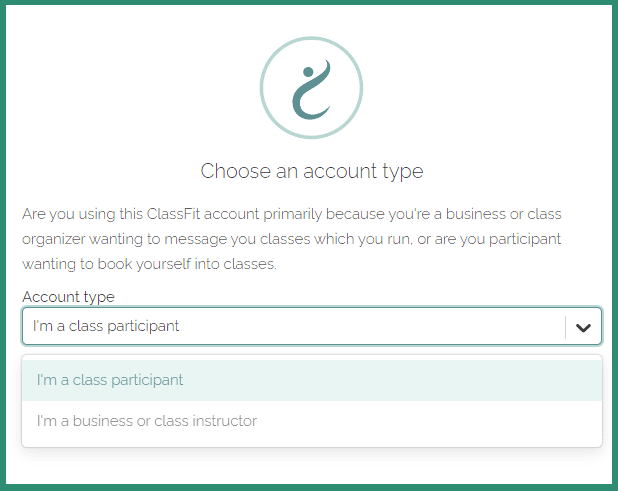Collapse the Account type dropdown list
Image resolution: width=618 pixels, height=491 pixels.
(584, 327)
